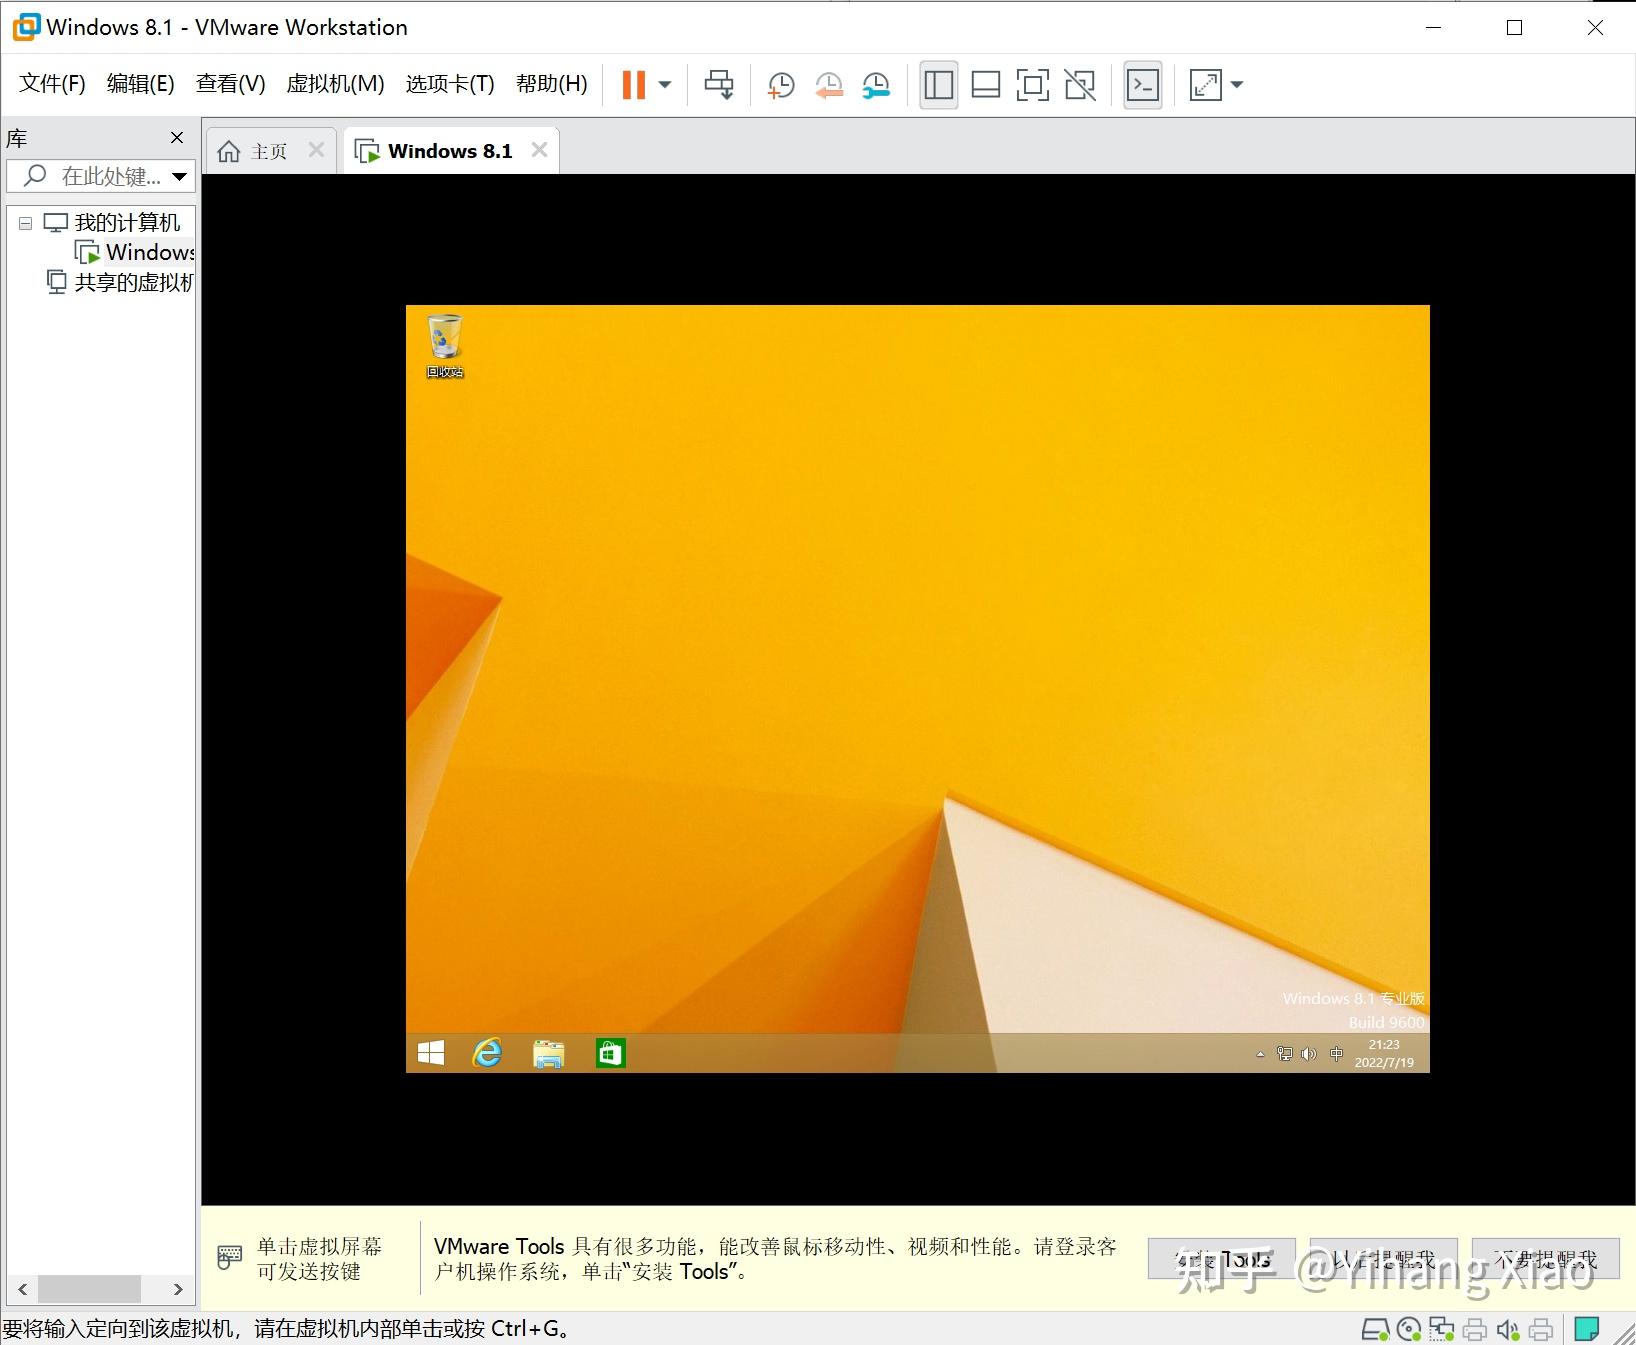Click the 不要提醒我 button
1636x1345 pixels.
pyautogui.click(x=1546, y=1259)
